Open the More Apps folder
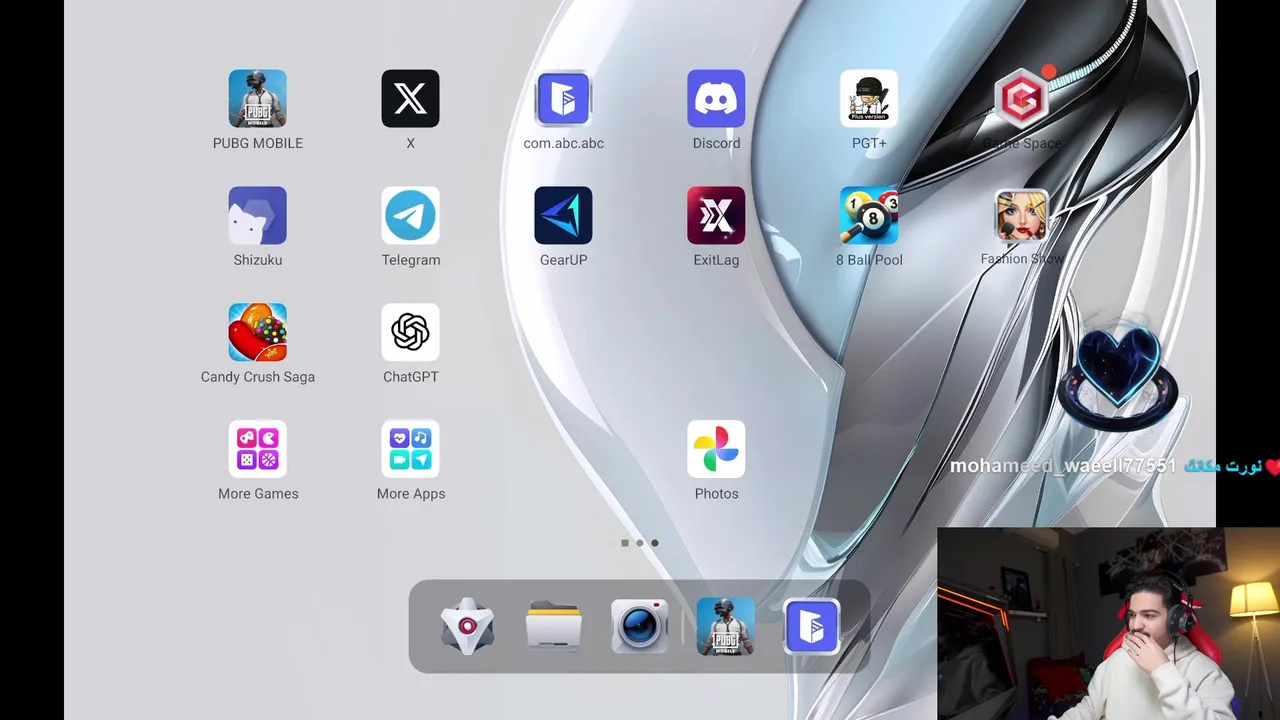Image resolution: width=1280 pixels, height=720 pixels. 410,449
